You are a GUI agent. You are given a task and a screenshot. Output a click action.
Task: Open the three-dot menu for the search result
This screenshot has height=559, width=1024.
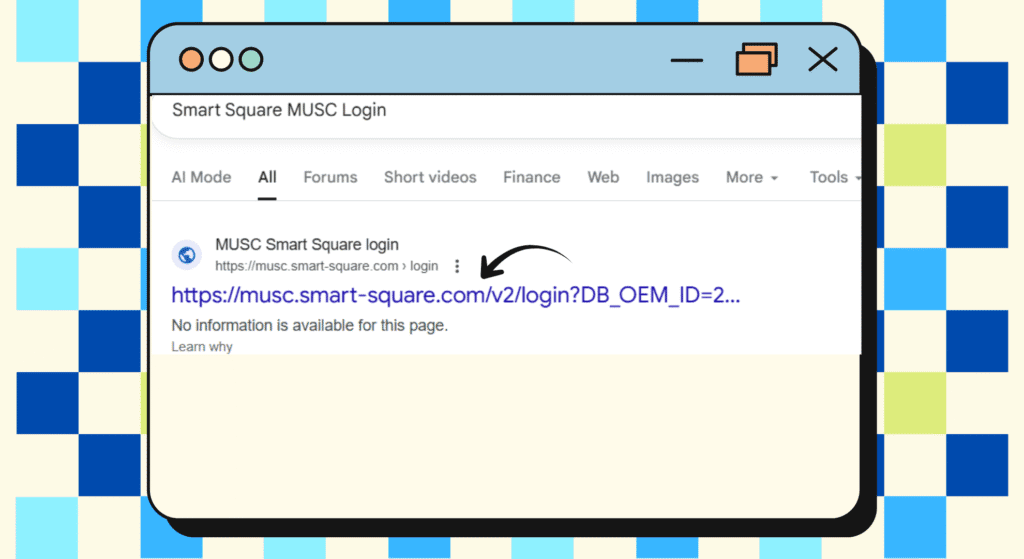pos(457,266)
